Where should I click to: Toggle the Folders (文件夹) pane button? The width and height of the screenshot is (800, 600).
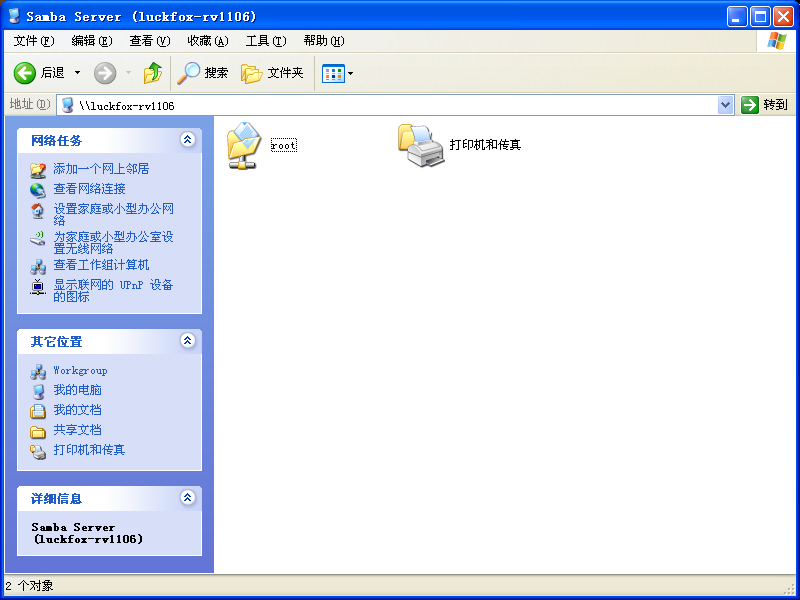click(272, 73)
